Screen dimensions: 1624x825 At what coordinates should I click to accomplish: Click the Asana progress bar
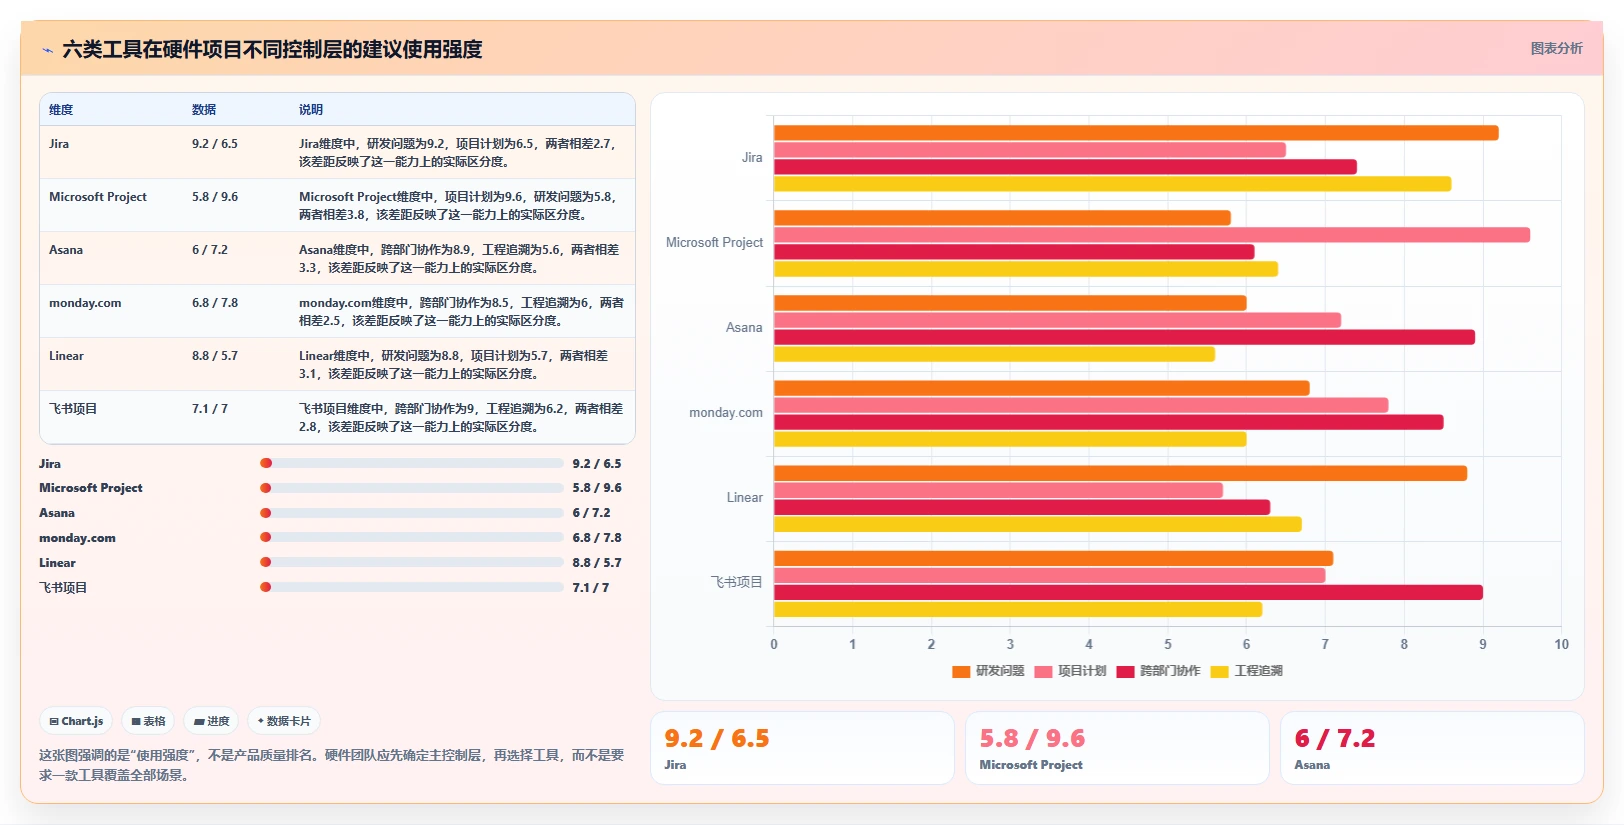click(412, 513)
